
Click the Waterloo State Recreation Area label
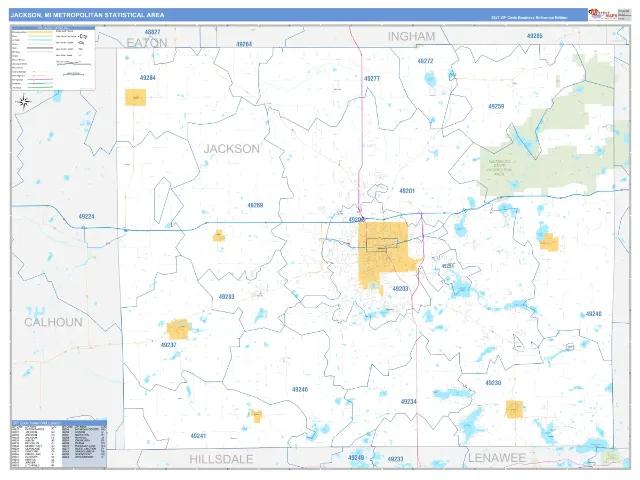point(502,168)
